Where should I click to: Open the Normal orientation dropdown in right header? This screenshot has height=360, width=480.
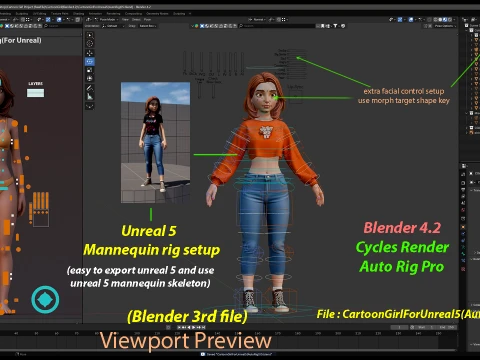point(258,20)
